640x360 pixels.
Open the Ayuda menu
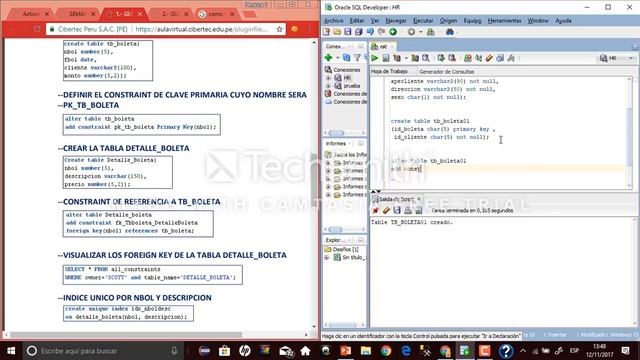pos(563,20)
